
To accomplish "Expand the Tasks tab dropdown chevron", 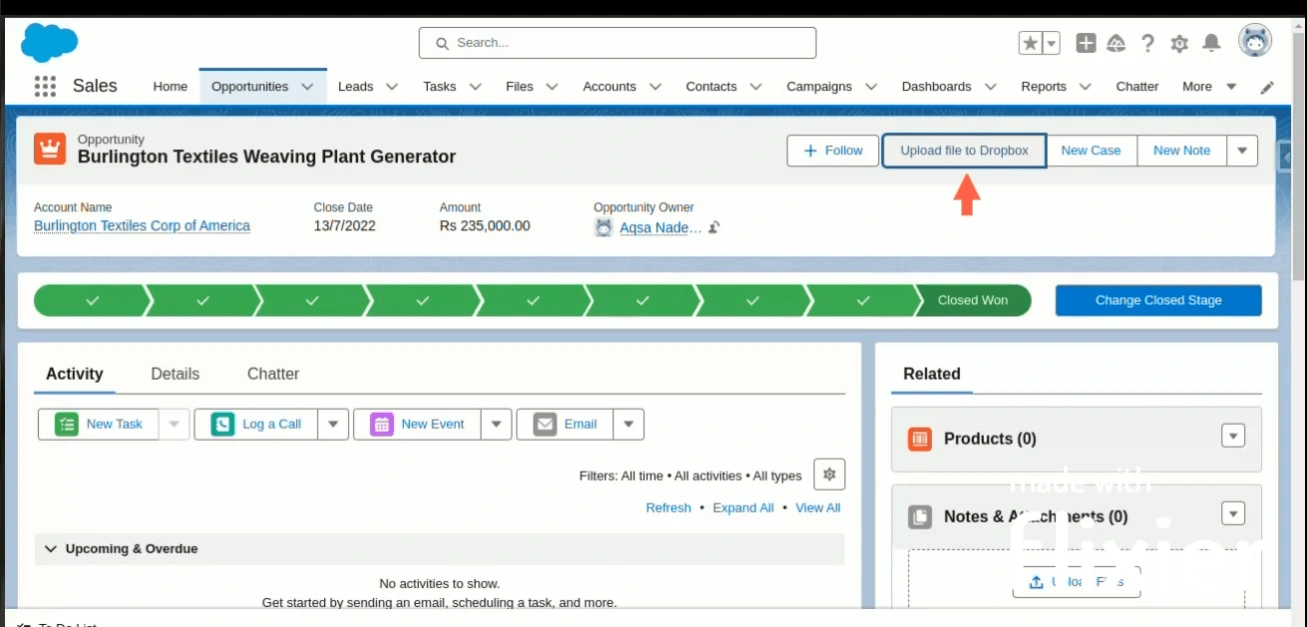I will (475, 87).
